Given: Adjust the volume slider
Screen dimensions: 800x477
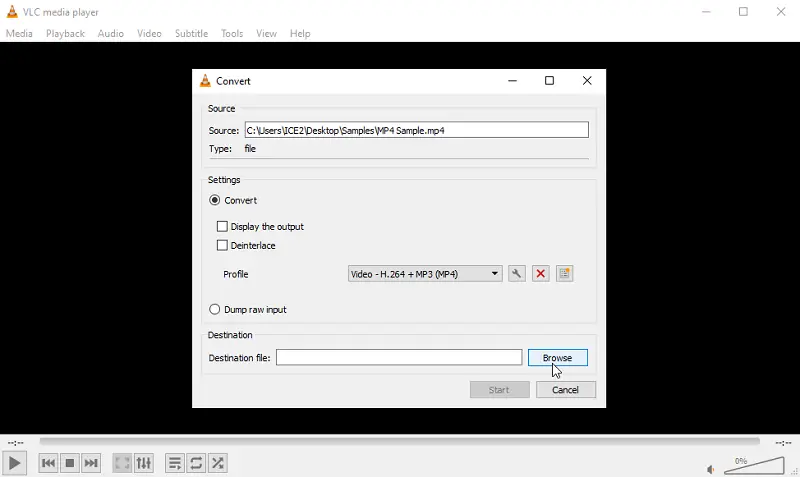Looking at the screenshot, I should pyautogui.click(x=754, y=465).
